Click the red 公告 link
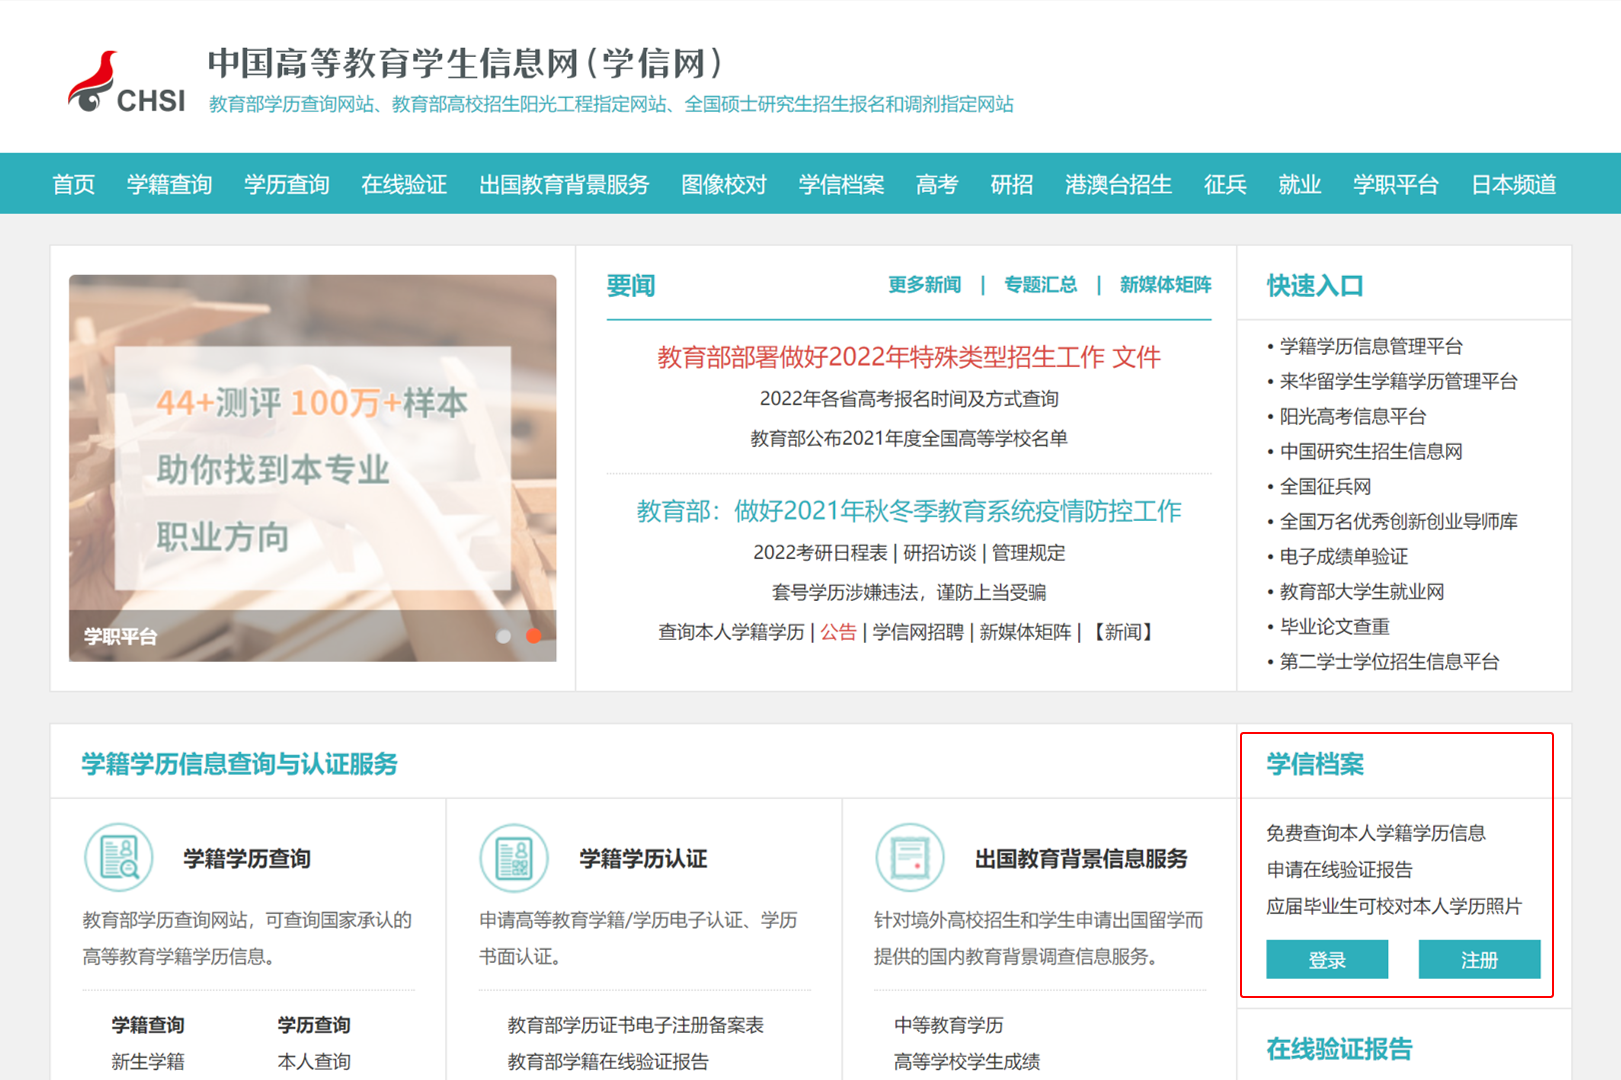 click(839, 632)
